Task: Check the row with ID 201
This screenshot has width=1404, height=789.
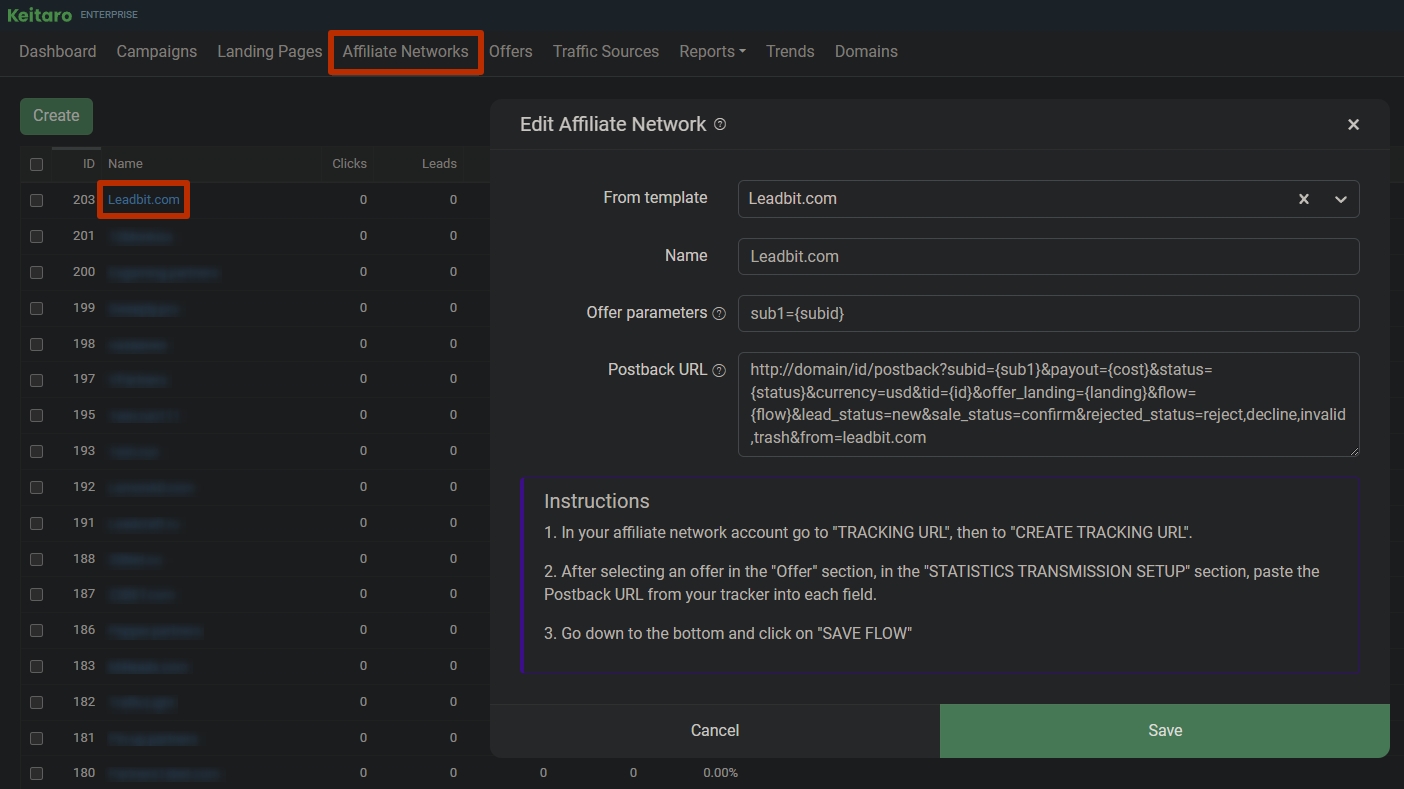Action: [37, 236]
